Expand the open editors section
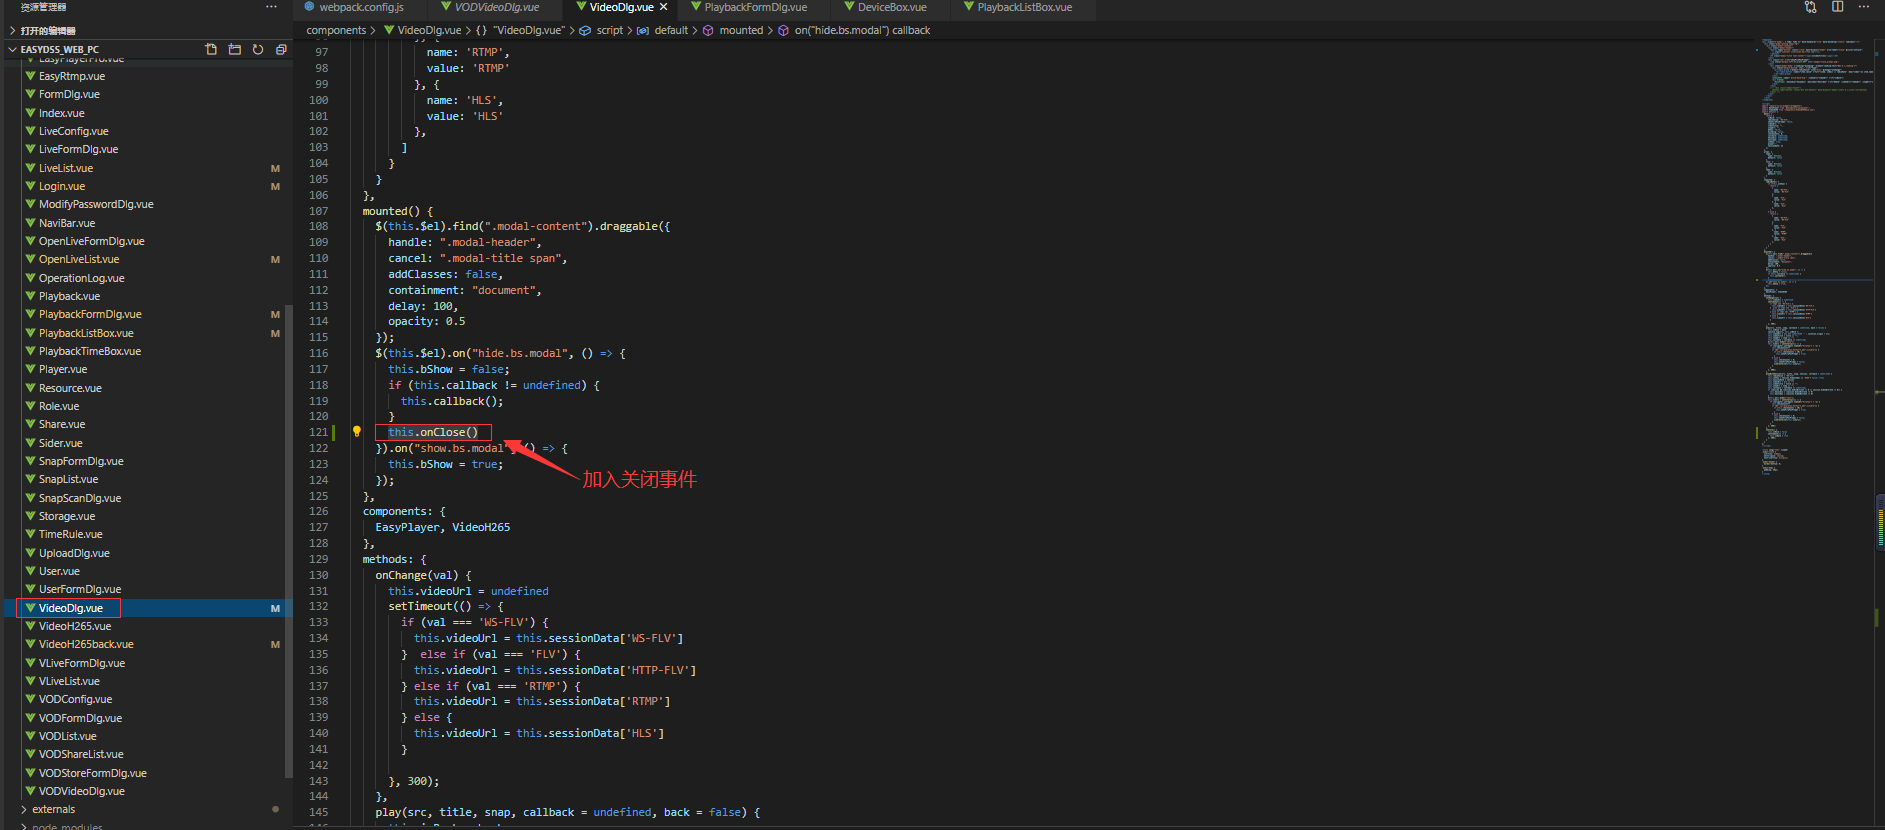 [48, 31]
